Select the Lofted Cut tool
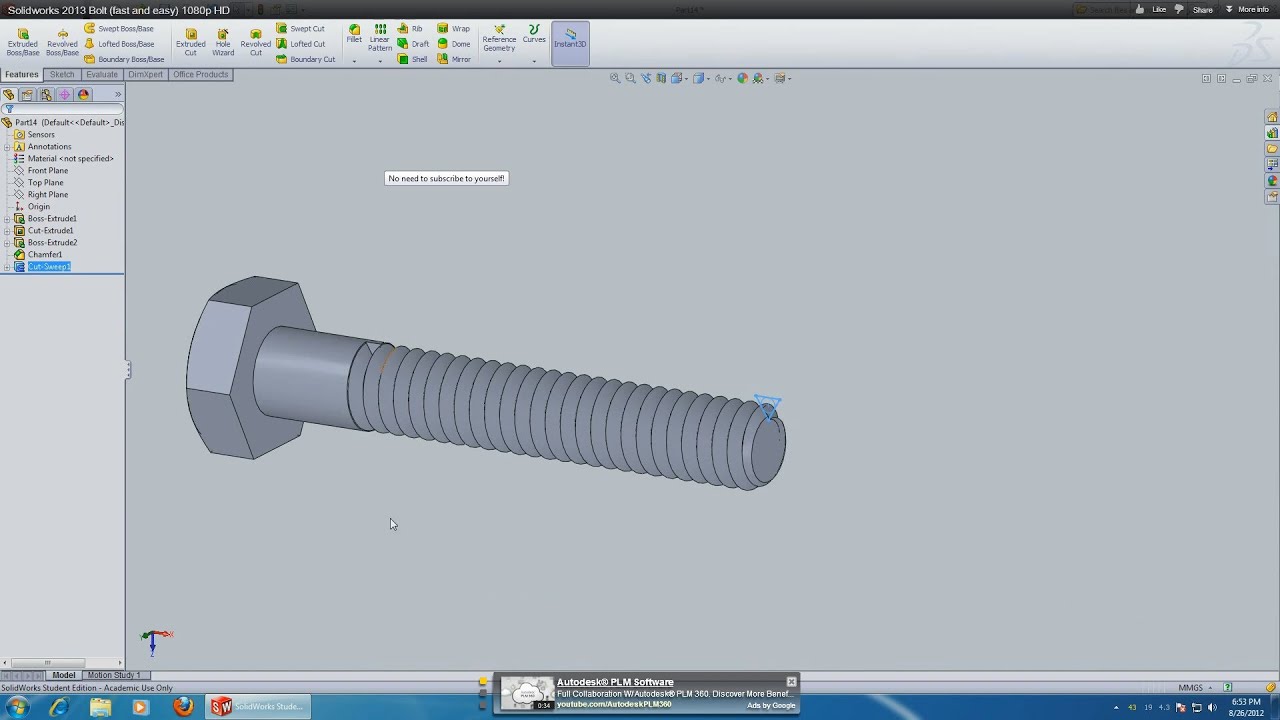Screen dimensions: 1280x720 (x=300, y=44)
